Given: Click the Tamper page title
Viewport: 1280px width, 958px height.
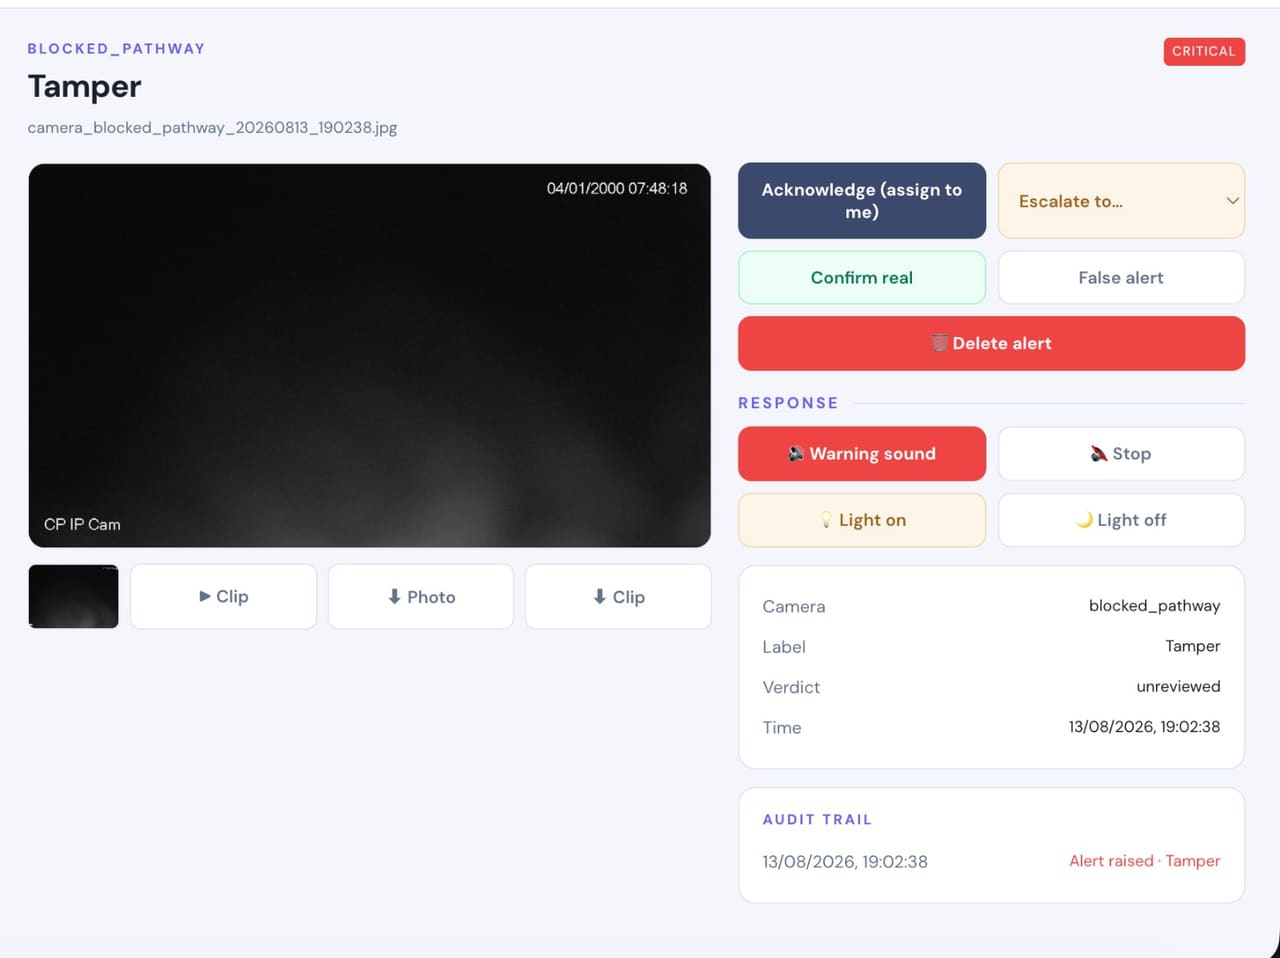Looking at the screenshot, I should coord(85,87).
